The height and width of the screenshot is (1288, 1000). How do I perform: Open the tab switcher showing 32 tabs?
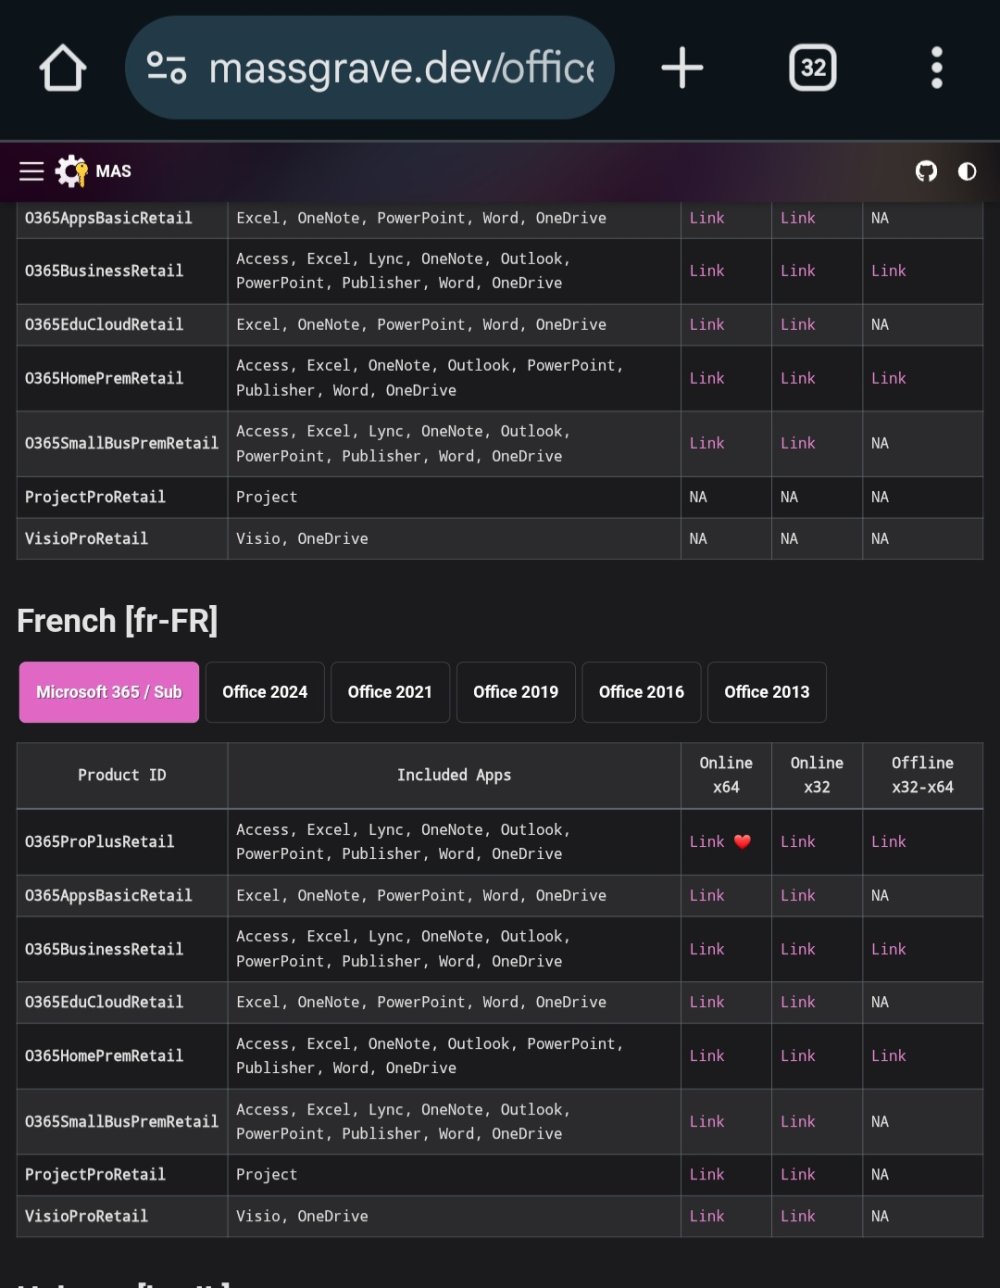813,68
